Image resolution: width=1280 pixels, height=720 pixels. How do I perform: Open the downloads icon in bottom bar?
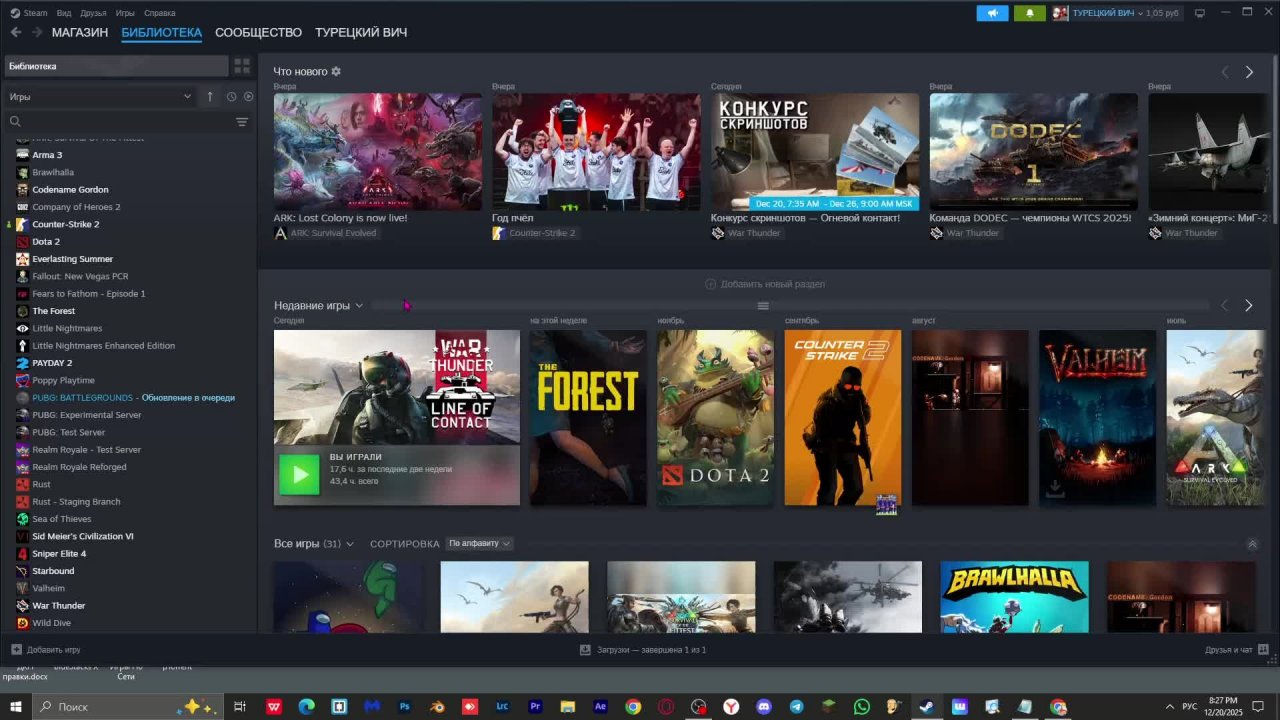point(585,650)
